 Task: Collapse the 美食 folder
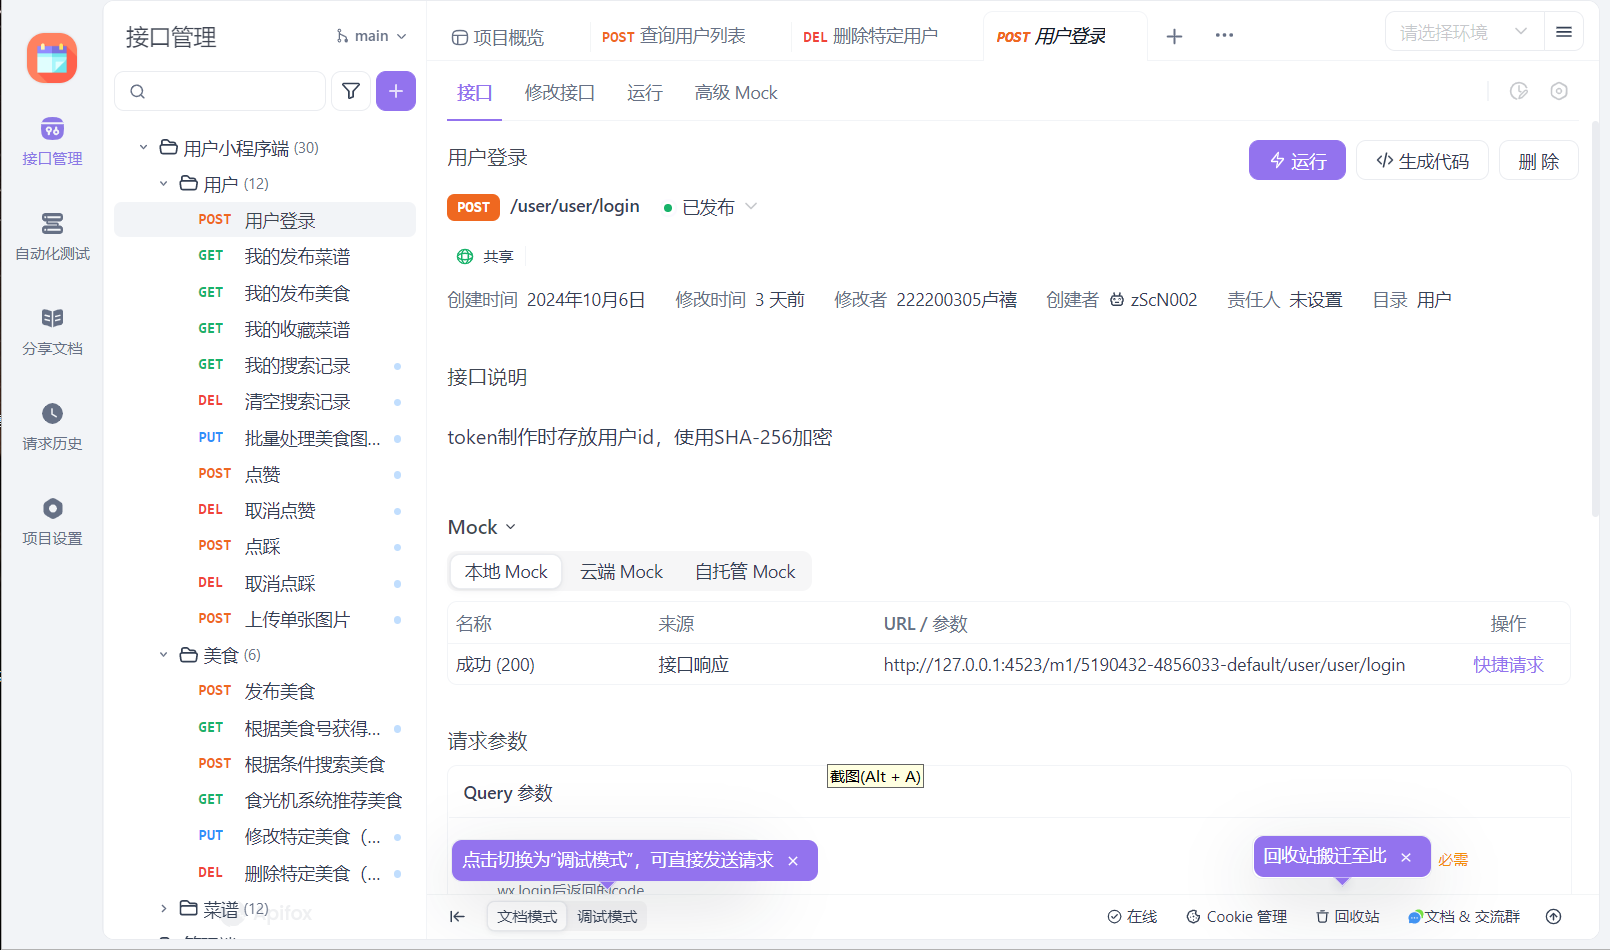pyautogui.click(x=164, y=655)
